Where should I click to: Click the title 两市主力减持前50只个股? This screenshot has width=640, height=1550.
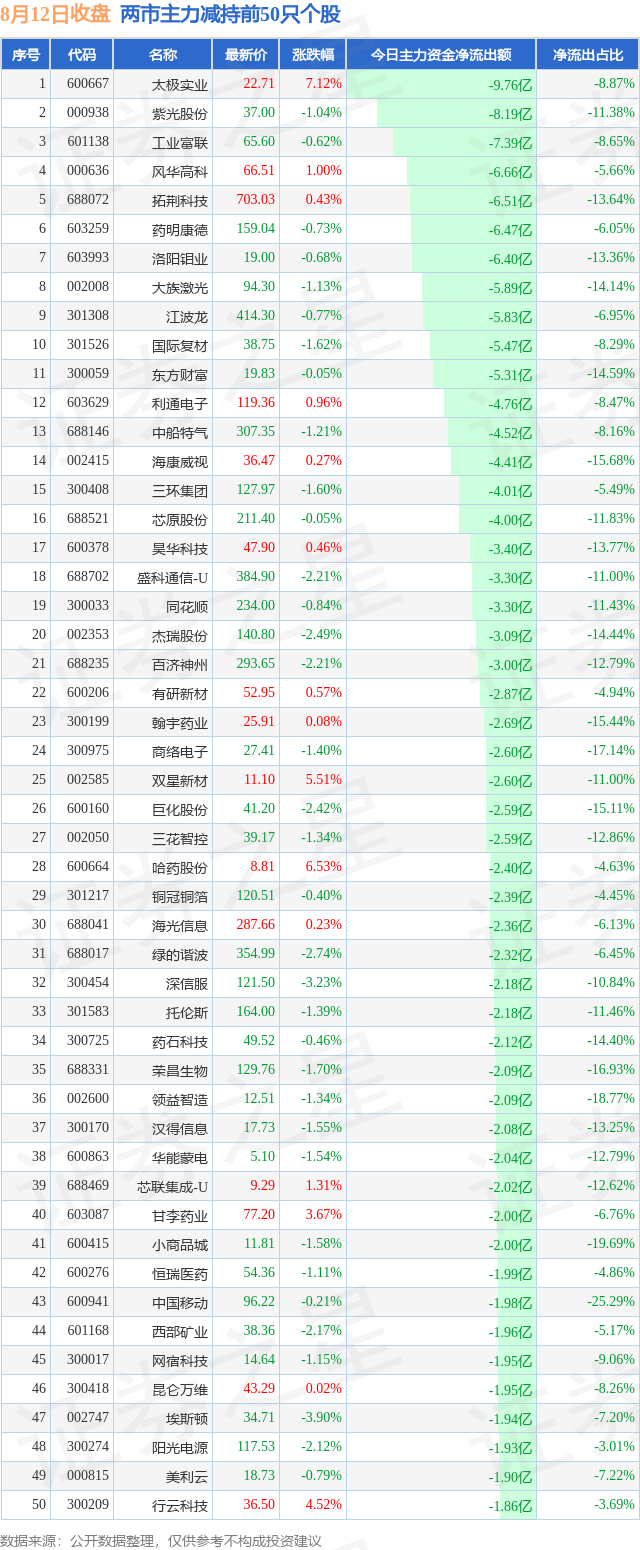pos(230,15)
